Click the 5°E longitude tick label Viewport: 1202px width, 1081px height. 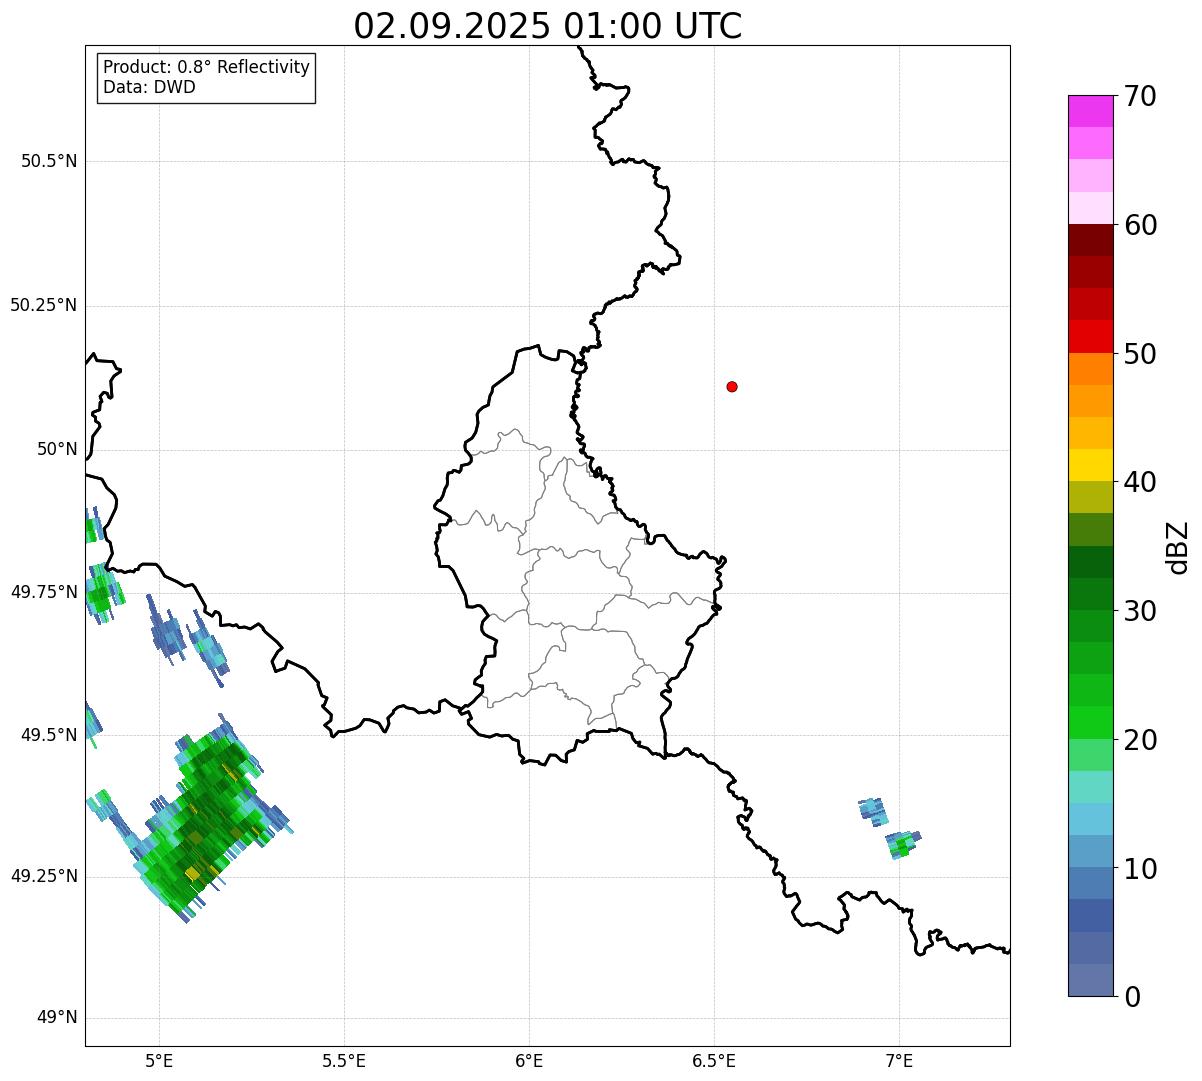[159, 1060]
